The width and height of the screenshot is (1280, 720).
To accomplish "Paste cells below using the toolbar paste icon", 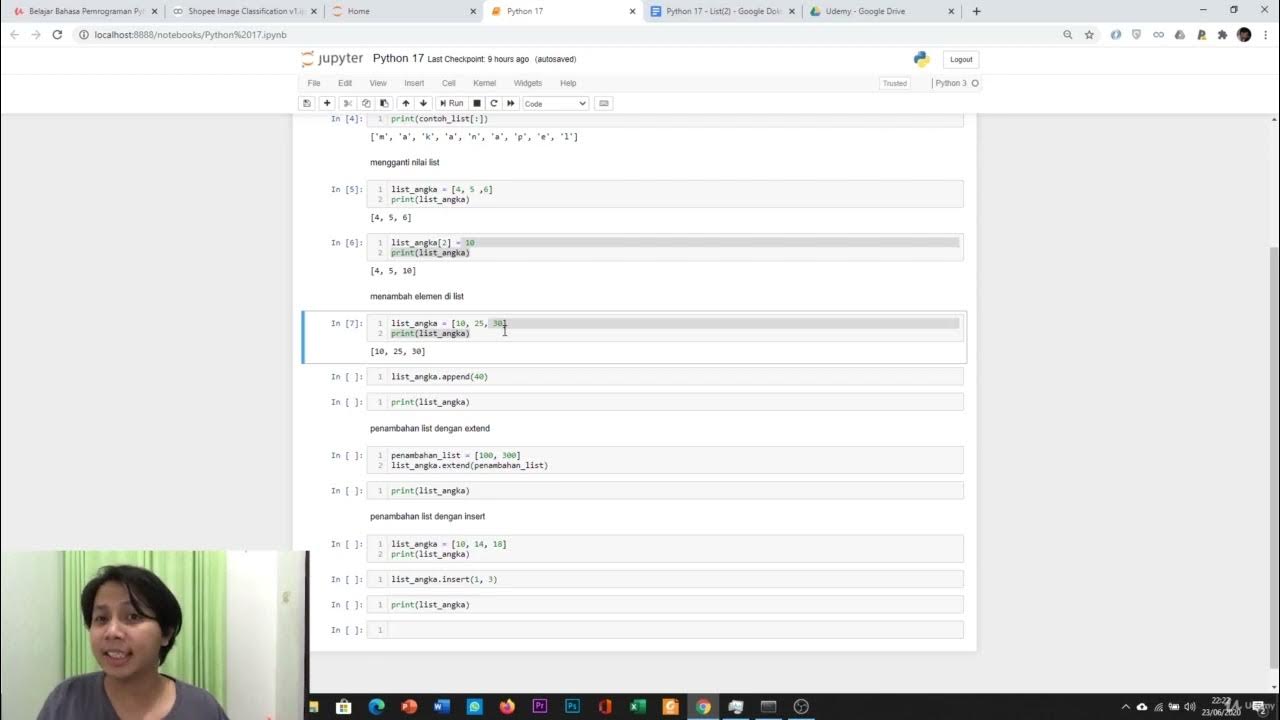I will pyautogui.click(x=384, y=103).
